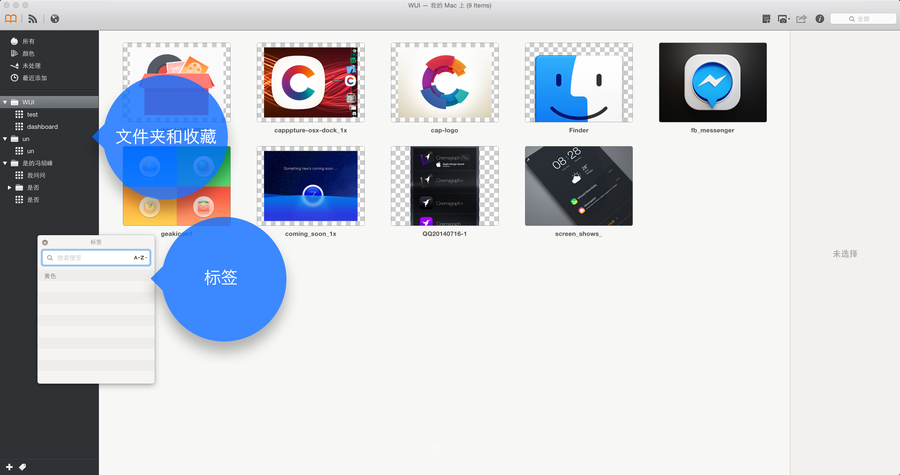Open the screenshot capture dropdown
The width and height of the screenshot is (900, 475).
[x=784, y=18]
